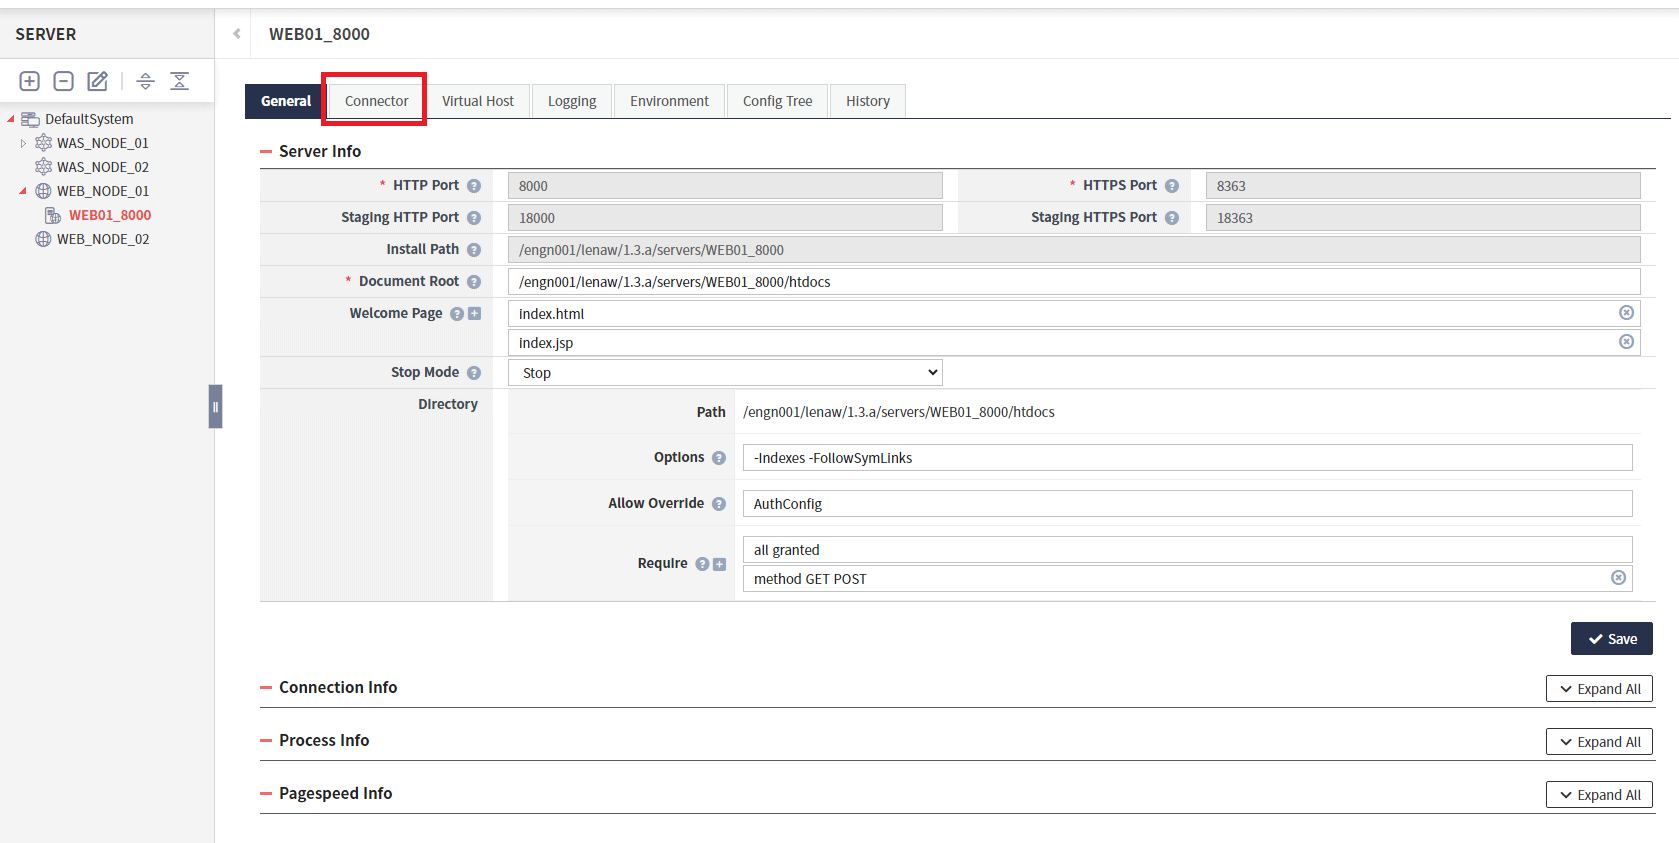Click help icon next to HTTP Port
The width and height of the screenshot is (1679, 843).
point(474,186)
